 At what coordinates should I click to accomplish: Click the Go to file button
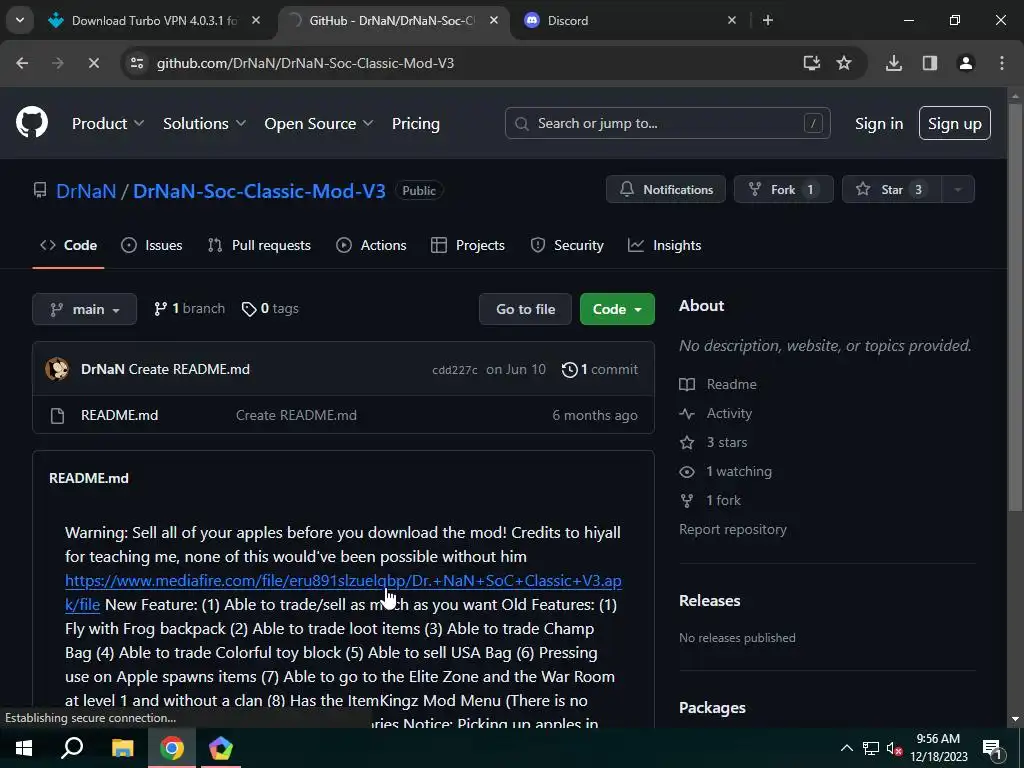525,309
